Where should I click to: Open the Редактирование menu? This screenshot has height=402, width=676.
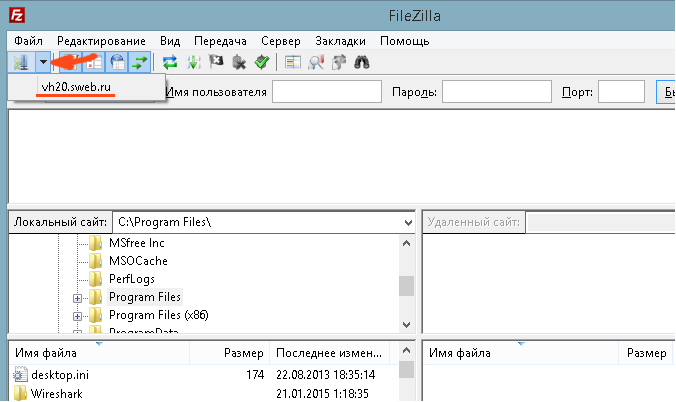101,41
